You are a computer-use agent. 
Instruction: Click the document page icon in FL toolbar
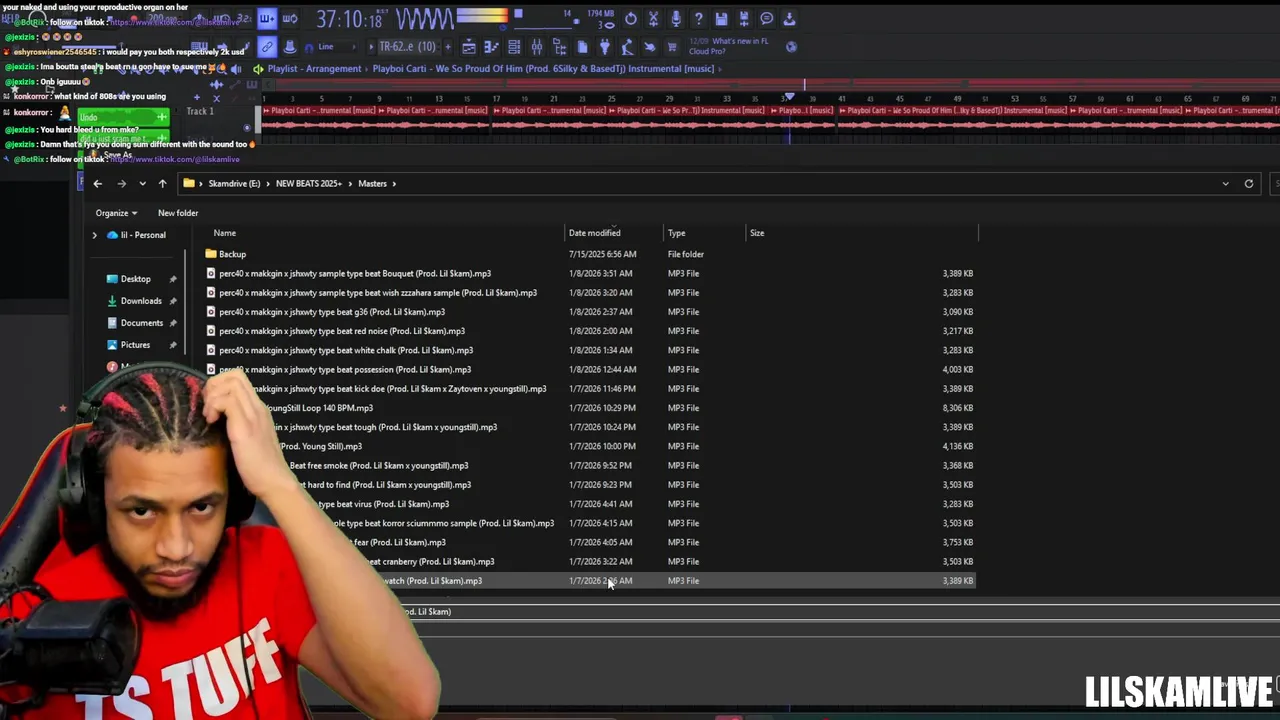(x=582, y=47)
